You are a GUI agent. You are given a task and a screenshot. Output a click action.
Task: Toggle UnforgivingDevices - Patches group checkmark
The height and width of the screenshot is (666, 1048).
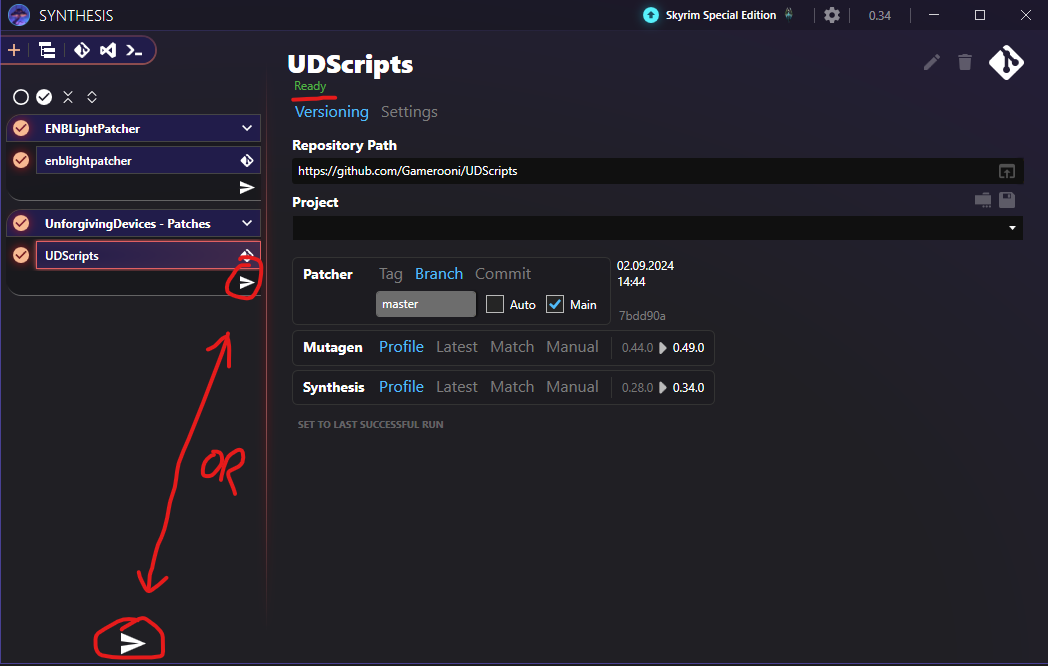(x=21, y=223)
